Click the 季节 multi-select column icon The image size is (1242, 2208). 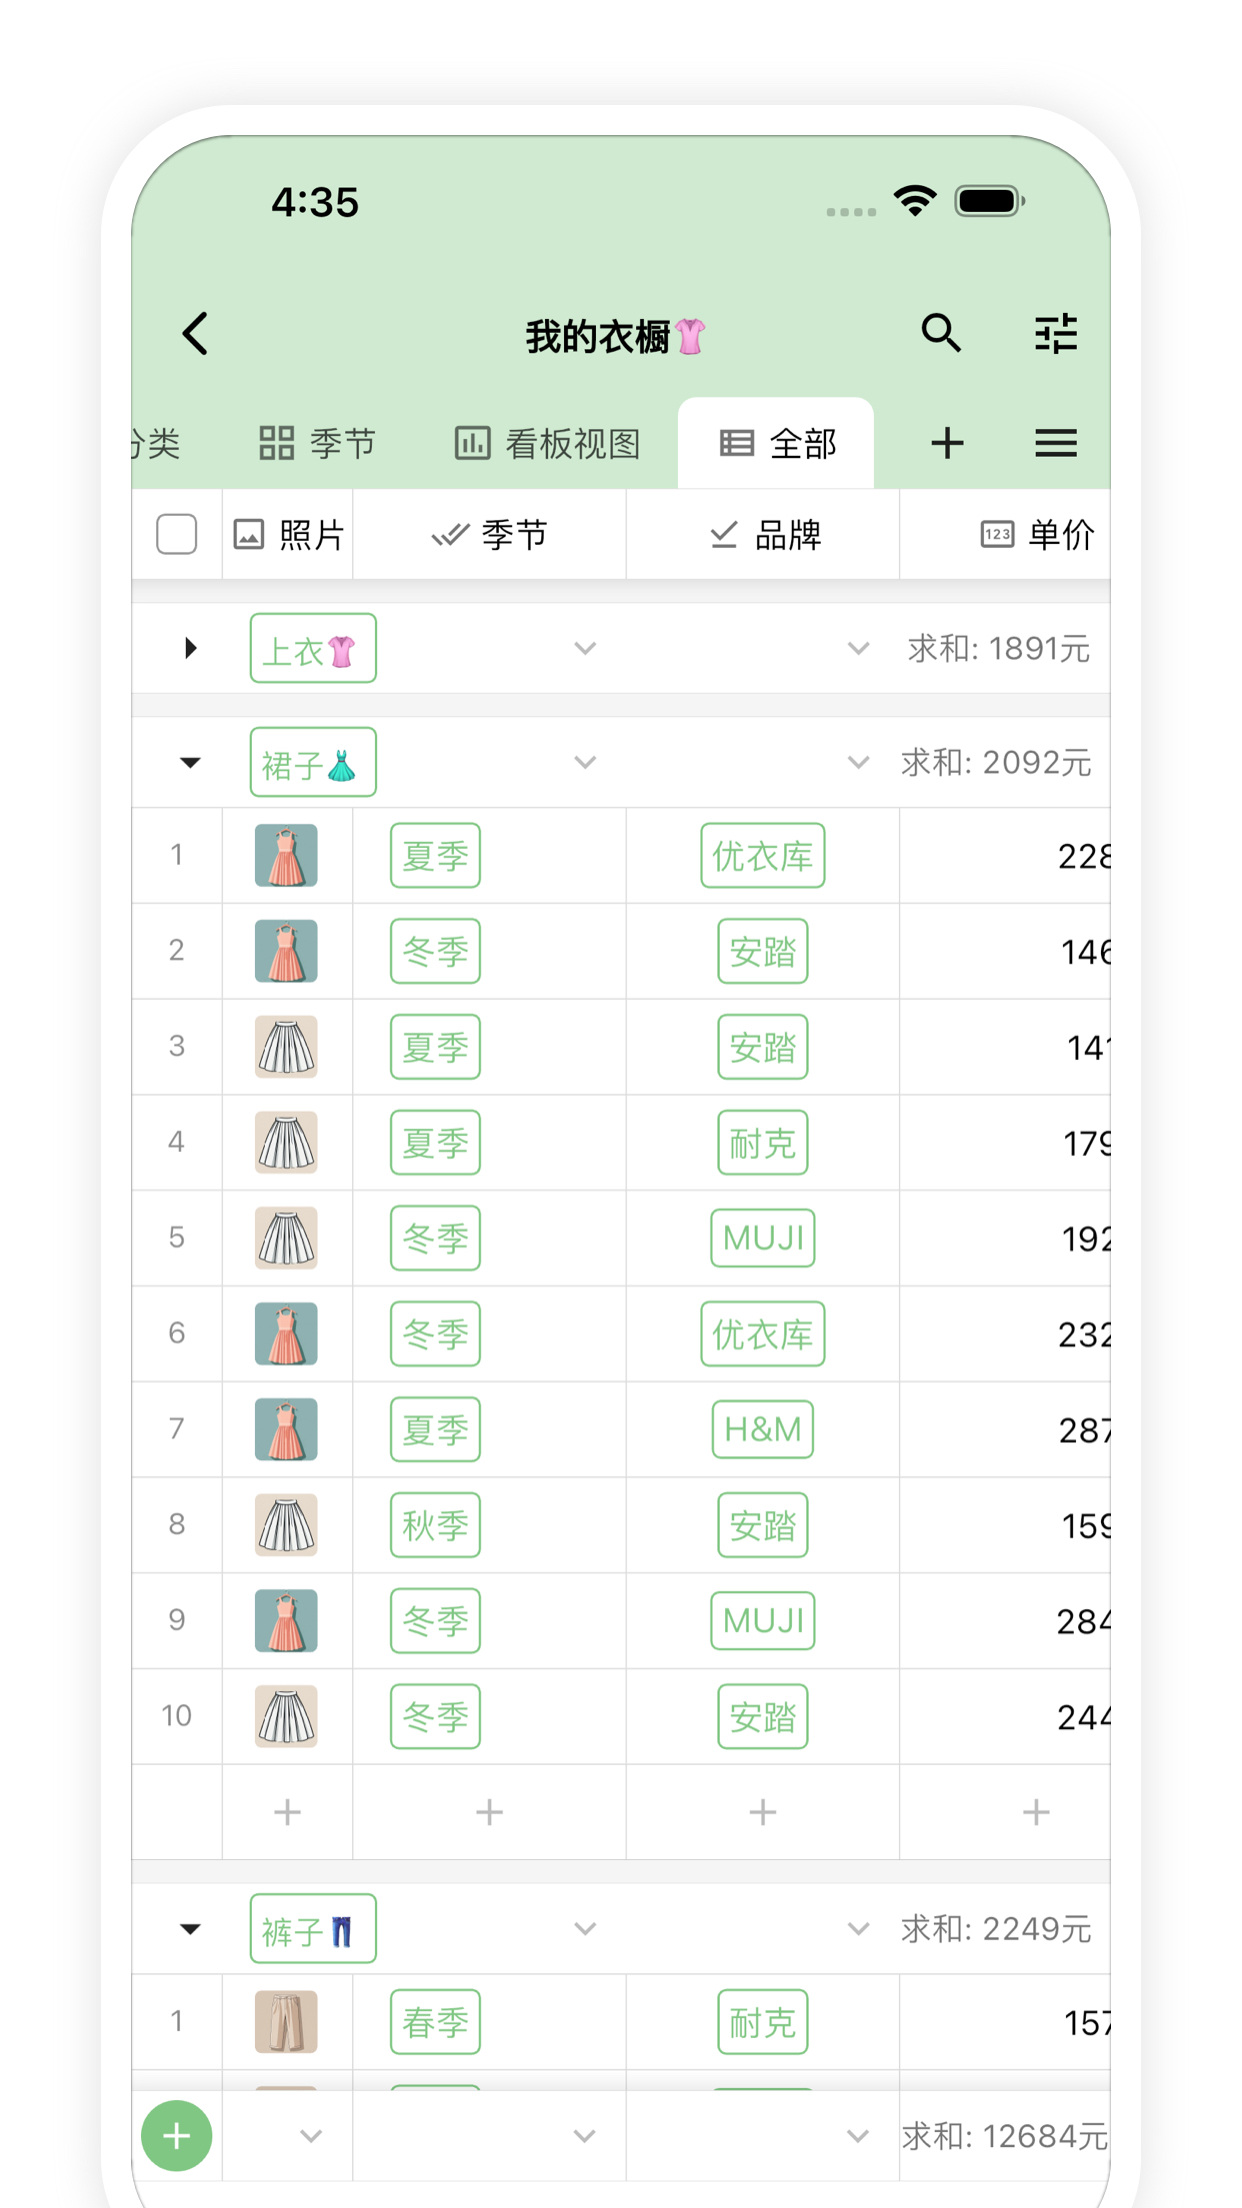point(449,535)
